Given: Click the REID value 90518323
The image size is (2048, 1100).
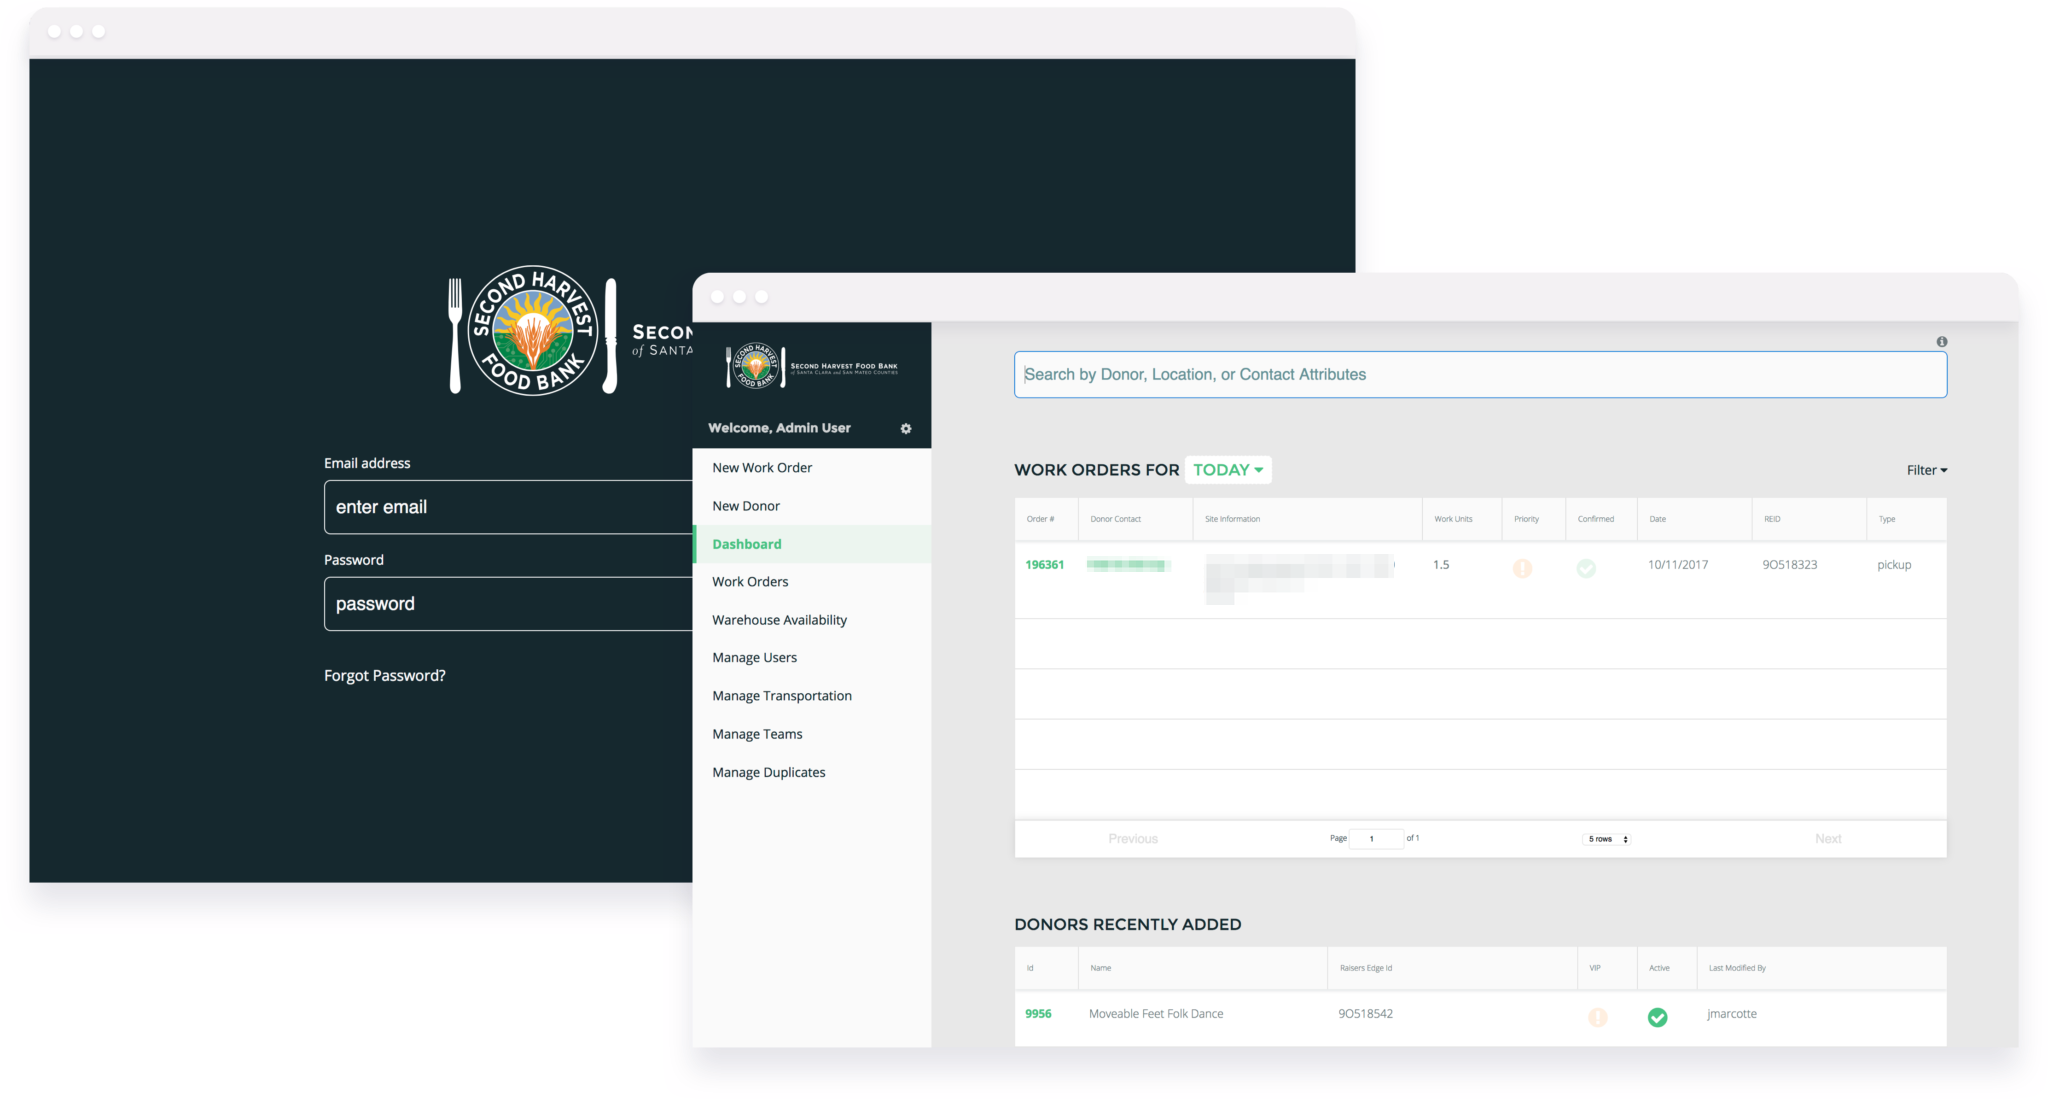Looking at the screenshot, I should coord(1790,565).
